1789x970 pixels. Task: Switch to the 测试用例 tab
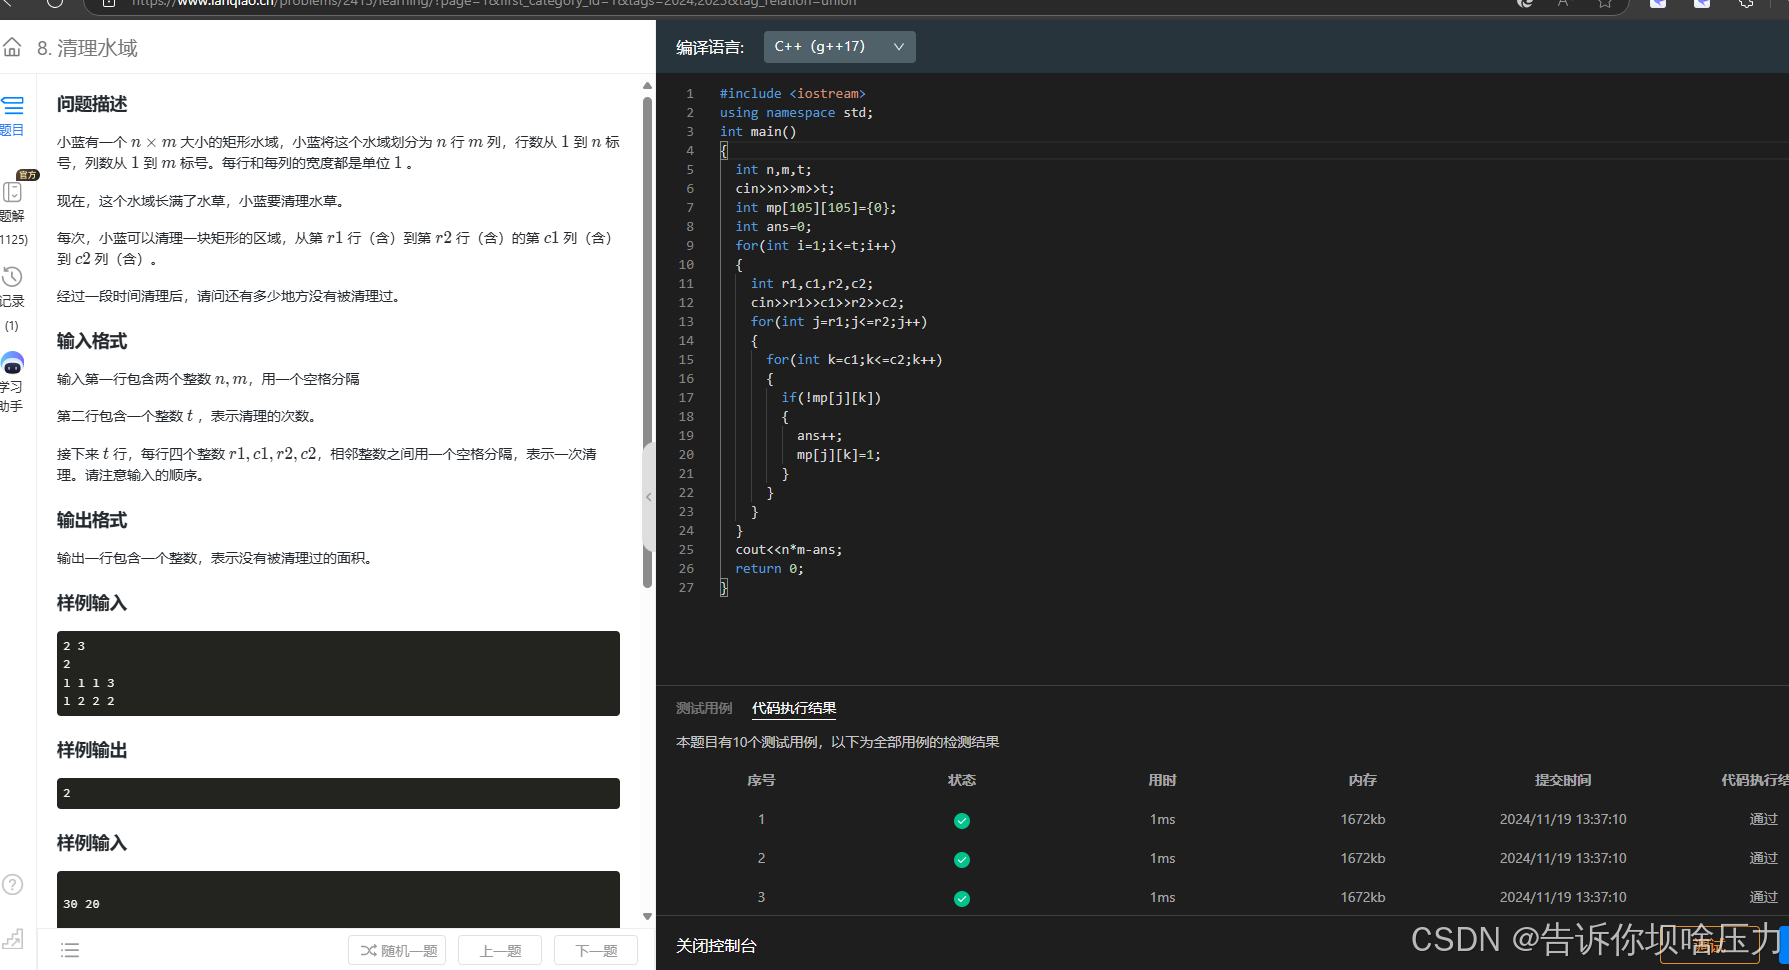[x=704, y=708]
